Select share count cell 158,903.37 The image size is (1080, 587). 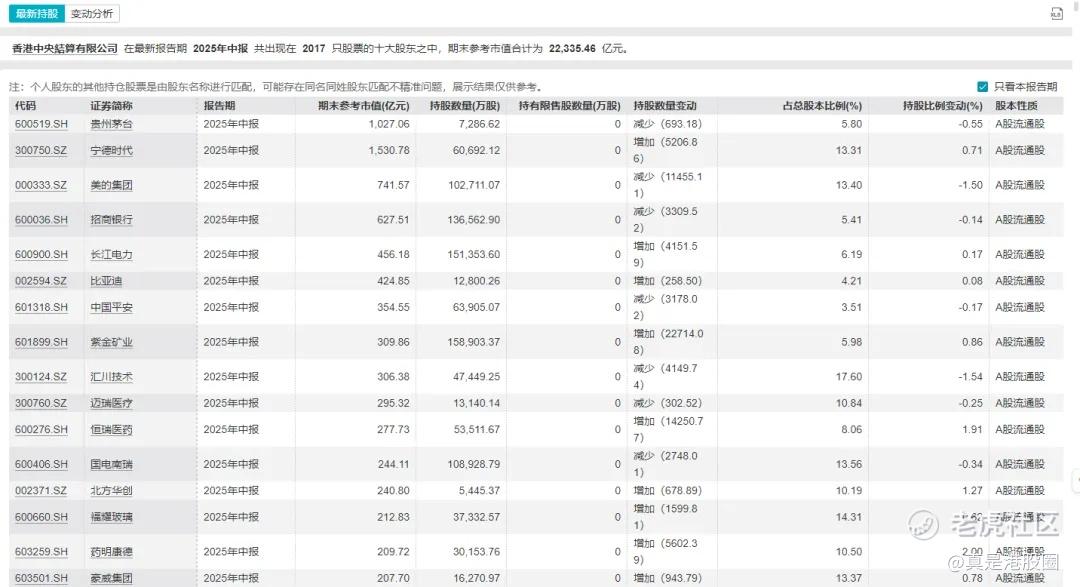(474, 342)
